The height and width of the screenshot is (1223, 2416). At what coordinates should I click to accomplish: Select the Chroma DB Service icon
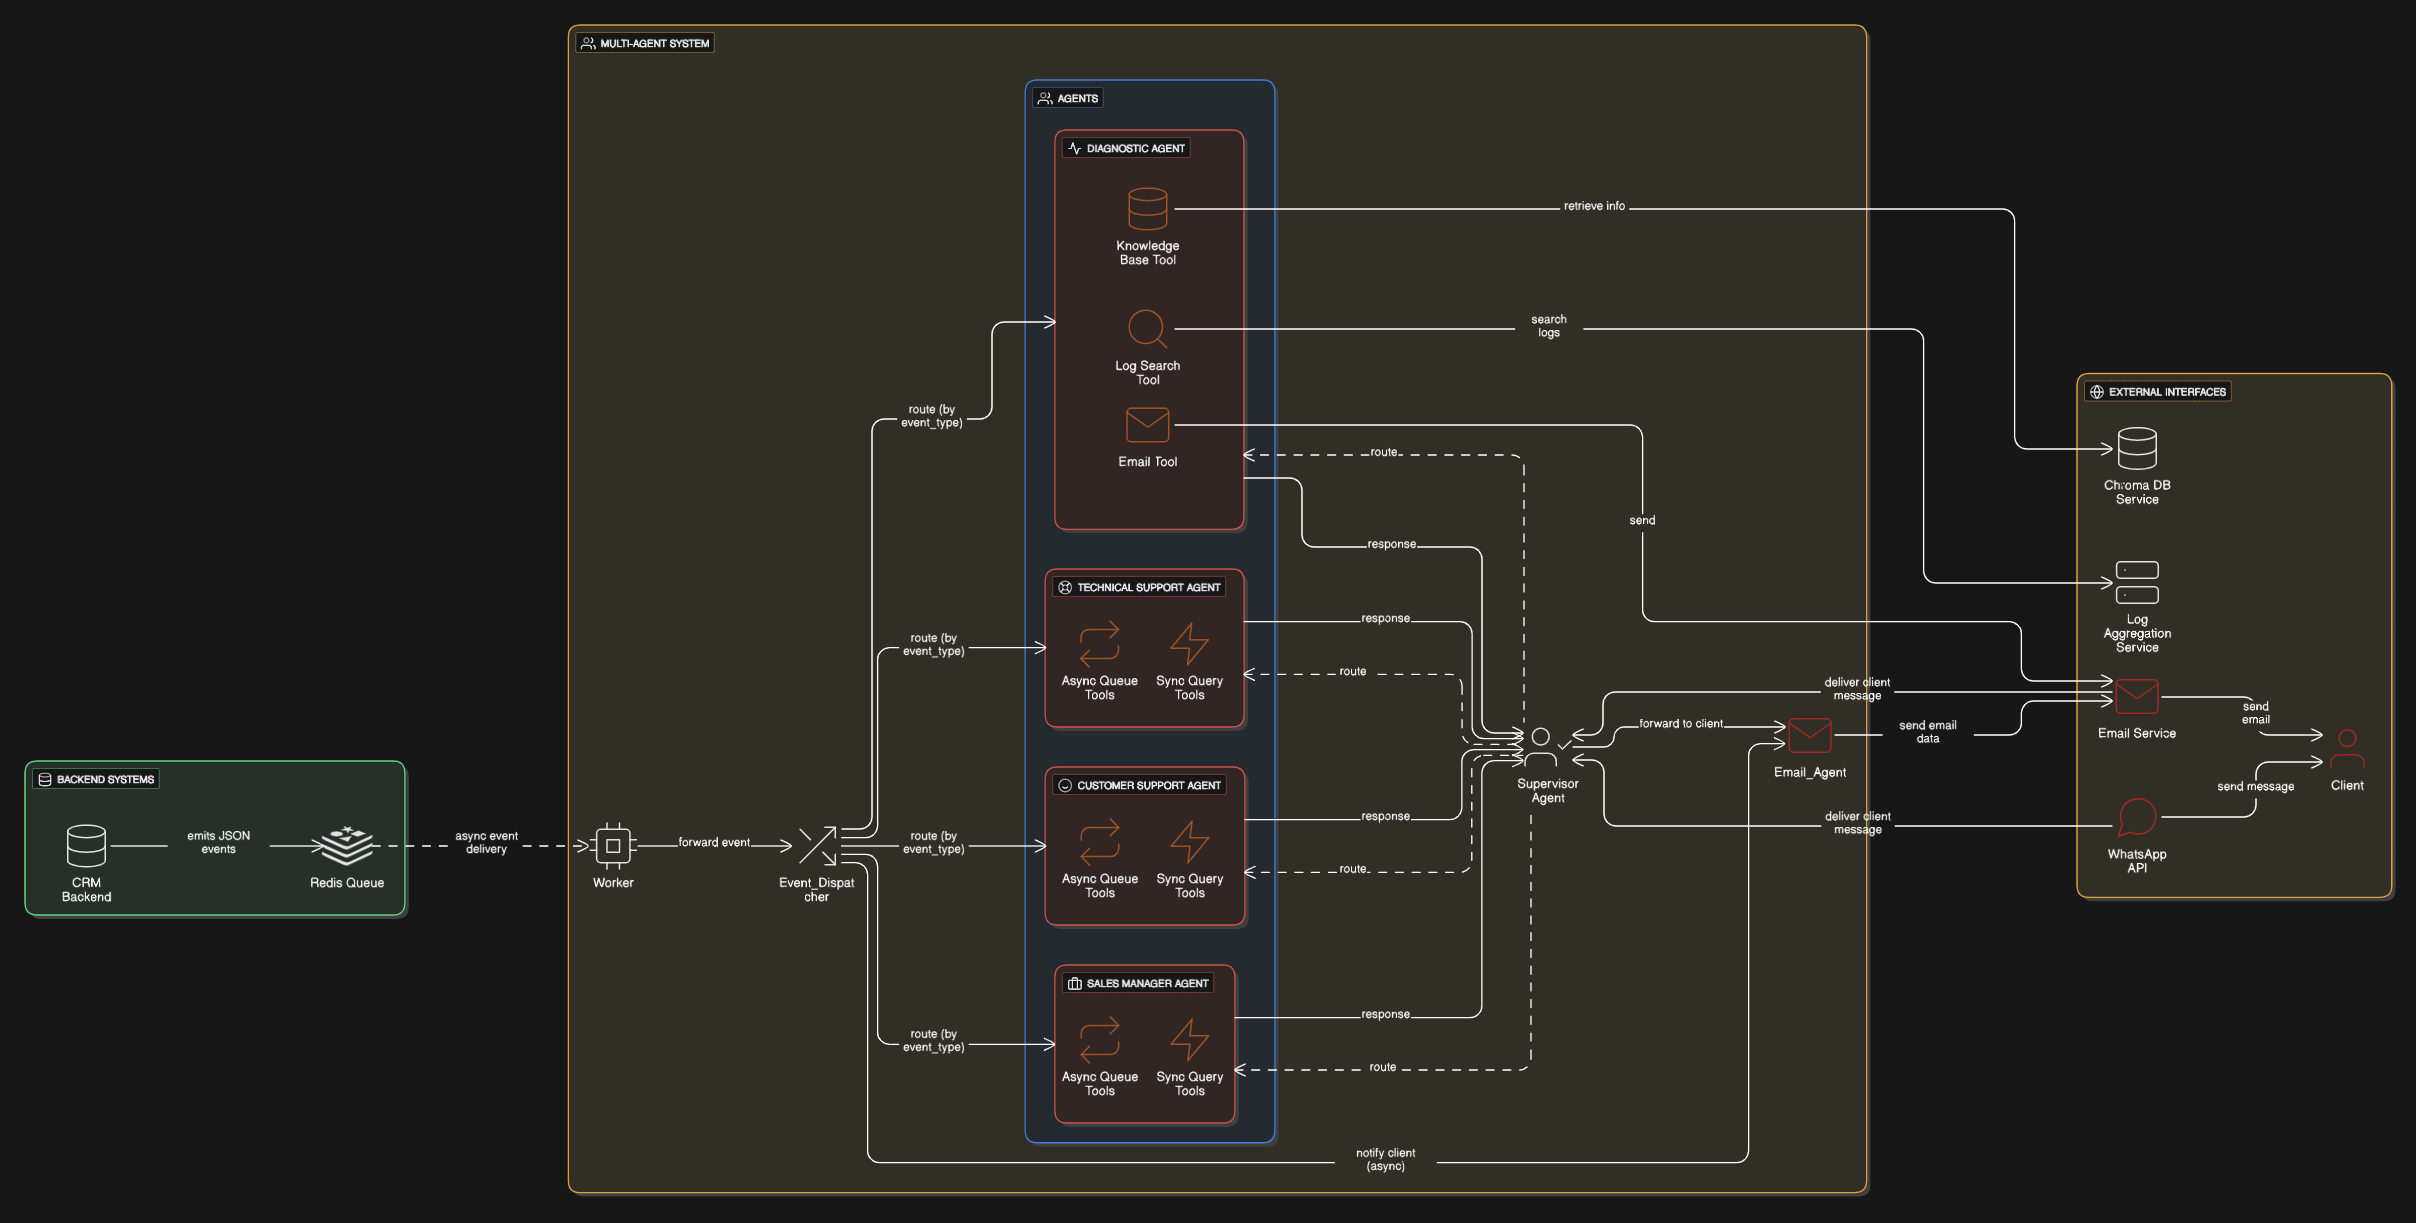coord(2137,449)
